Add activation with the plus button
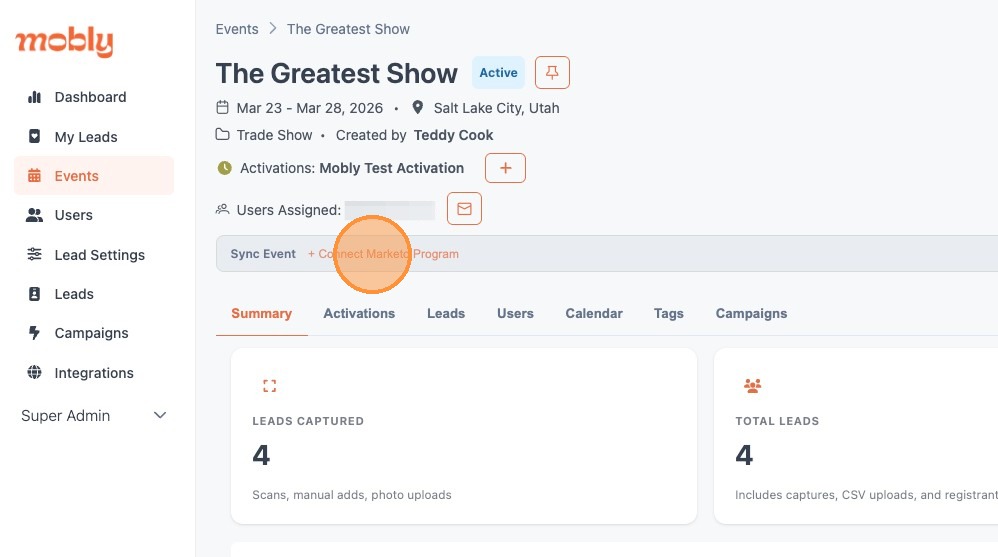998x557 pixels. coord(505,168)
